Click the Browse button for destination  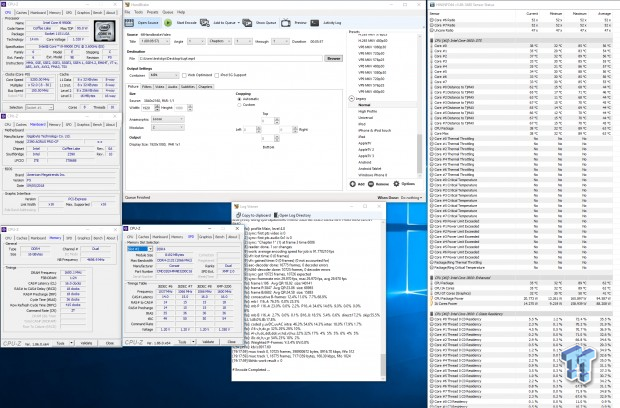[x=333, y=59]
